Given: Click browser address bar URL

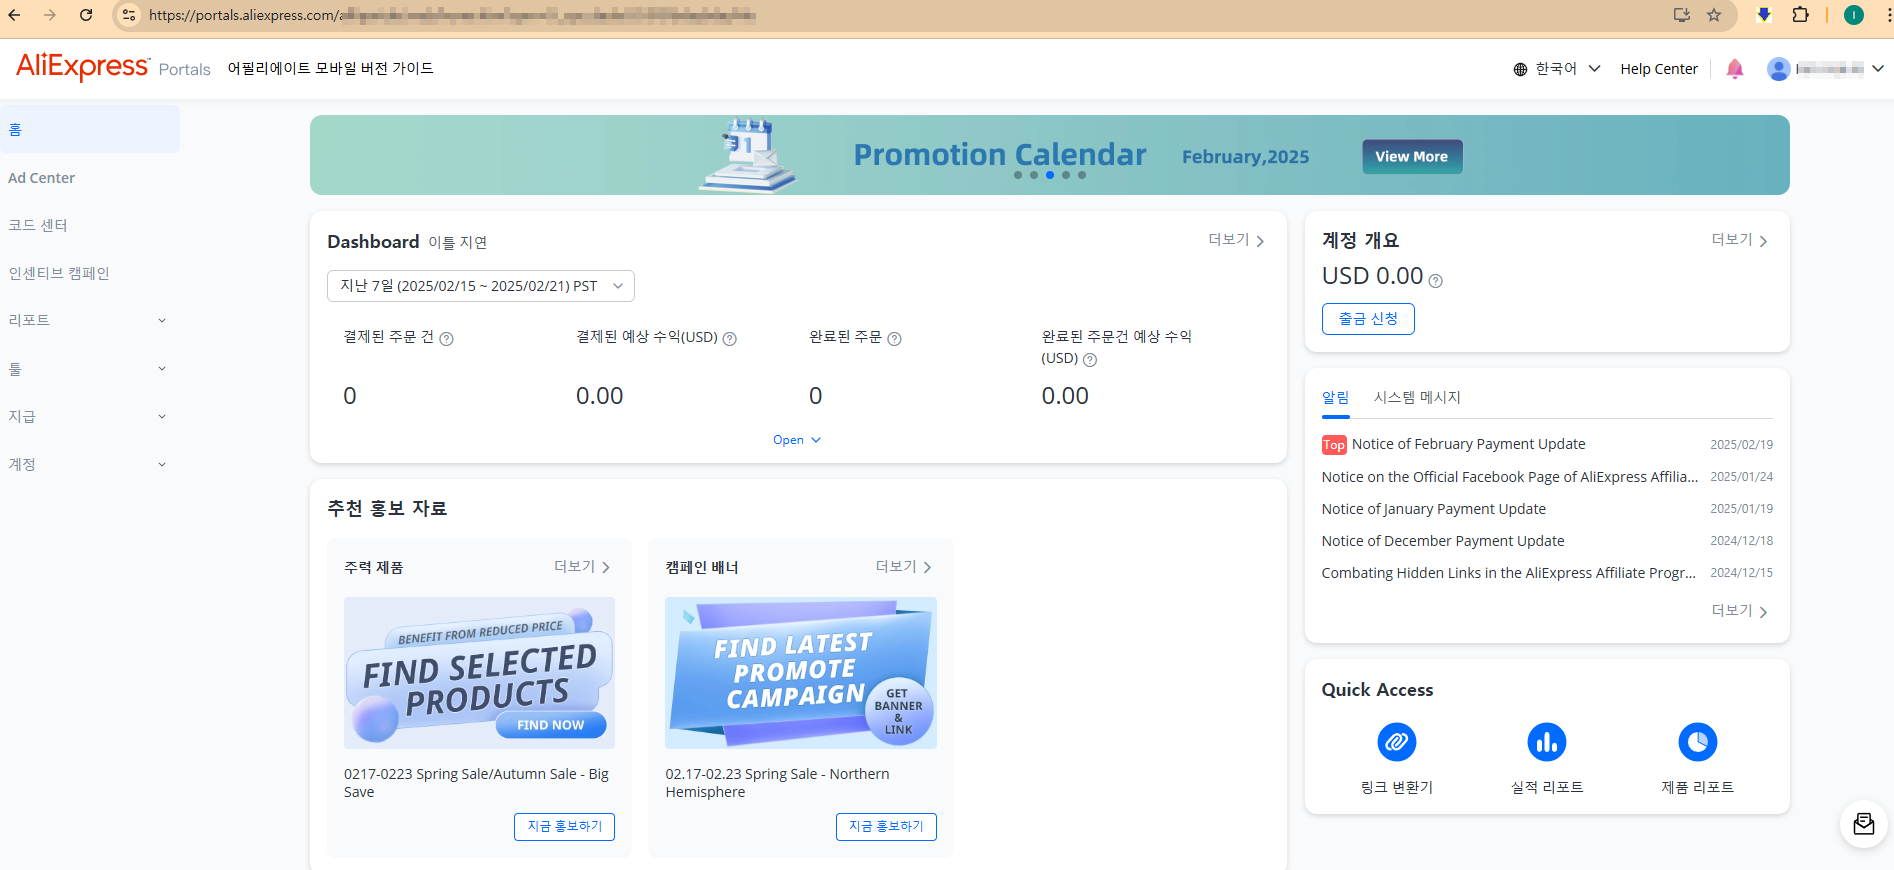Looking at the screenshot, I should 452,15.
